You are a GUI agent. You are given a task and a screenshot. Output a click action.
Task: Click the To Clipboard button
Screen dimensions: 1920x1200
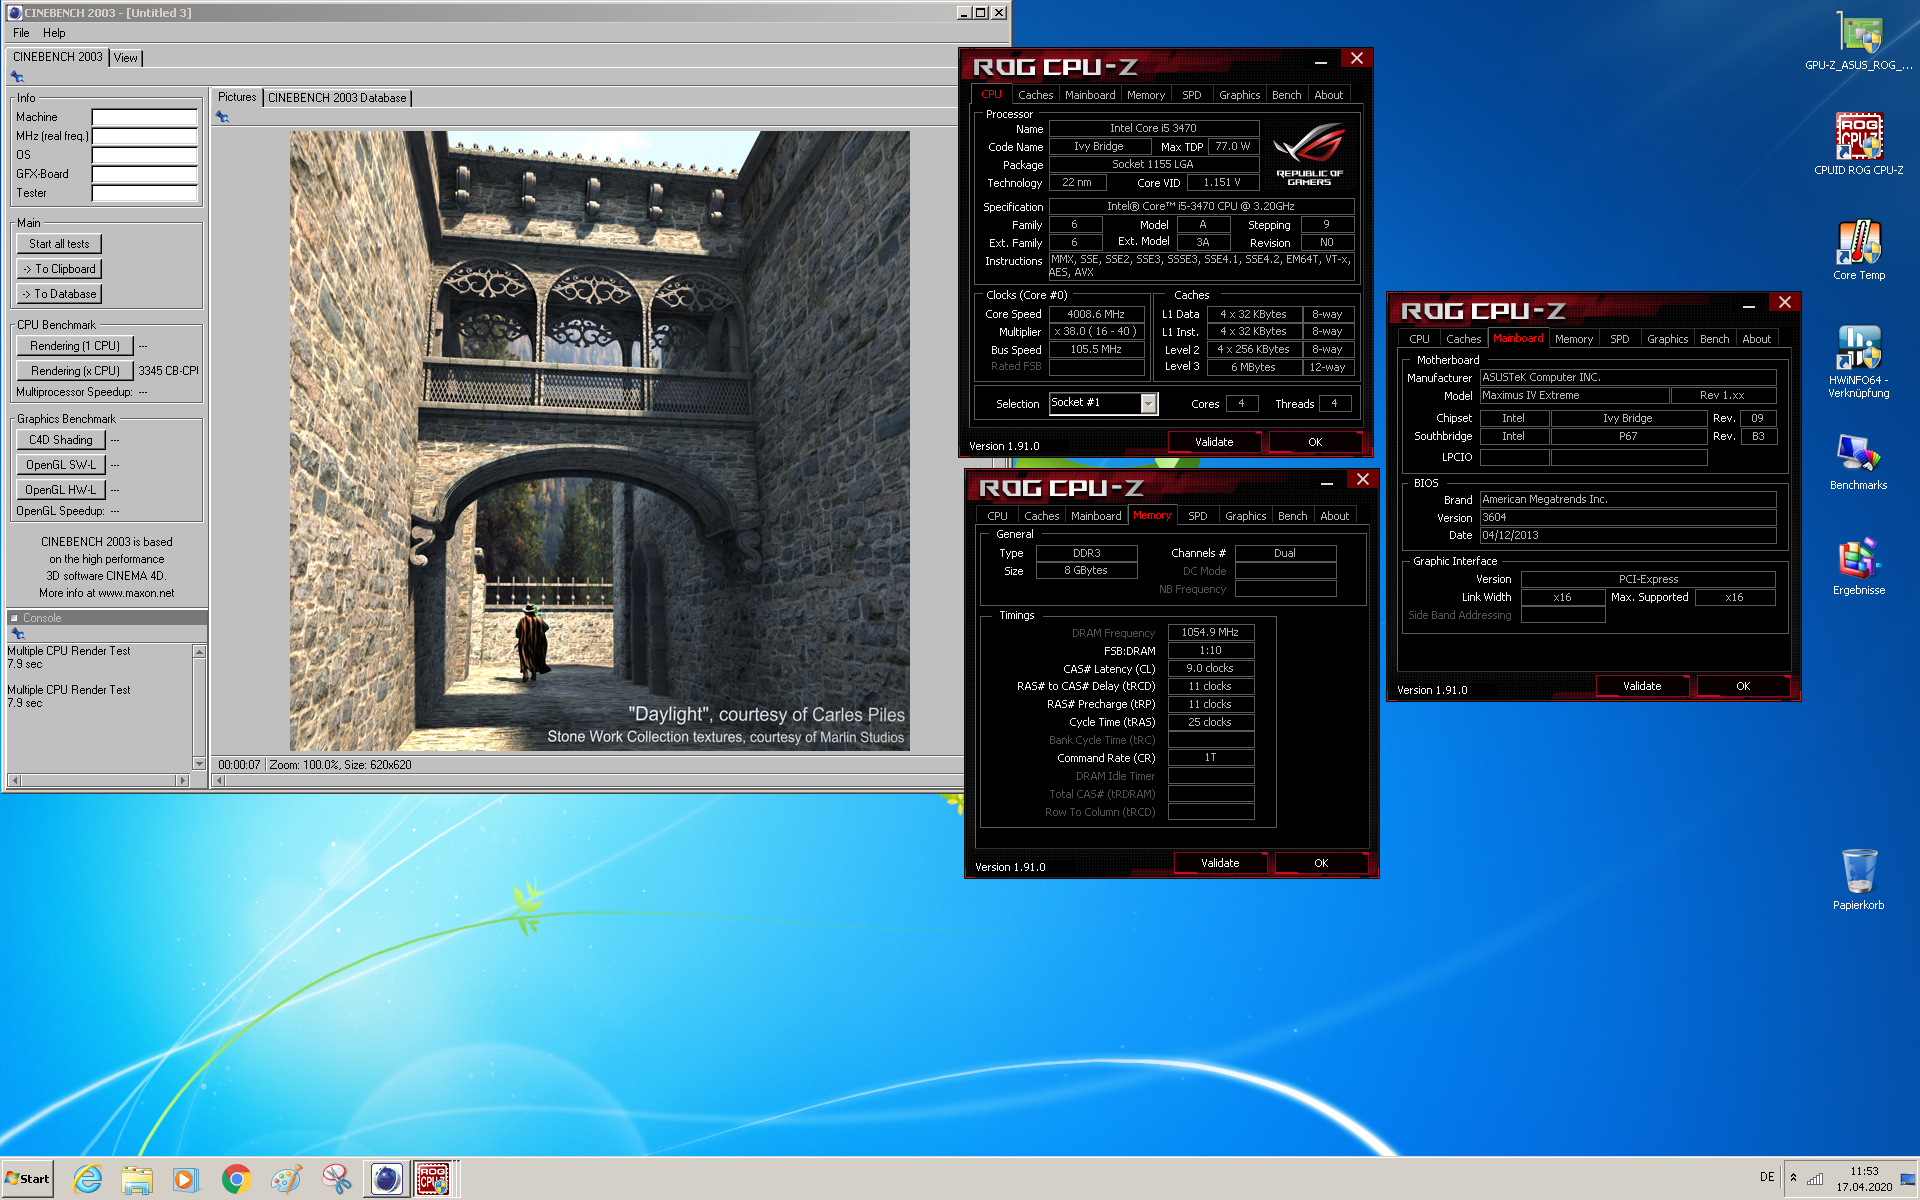(x=59, y=269)
